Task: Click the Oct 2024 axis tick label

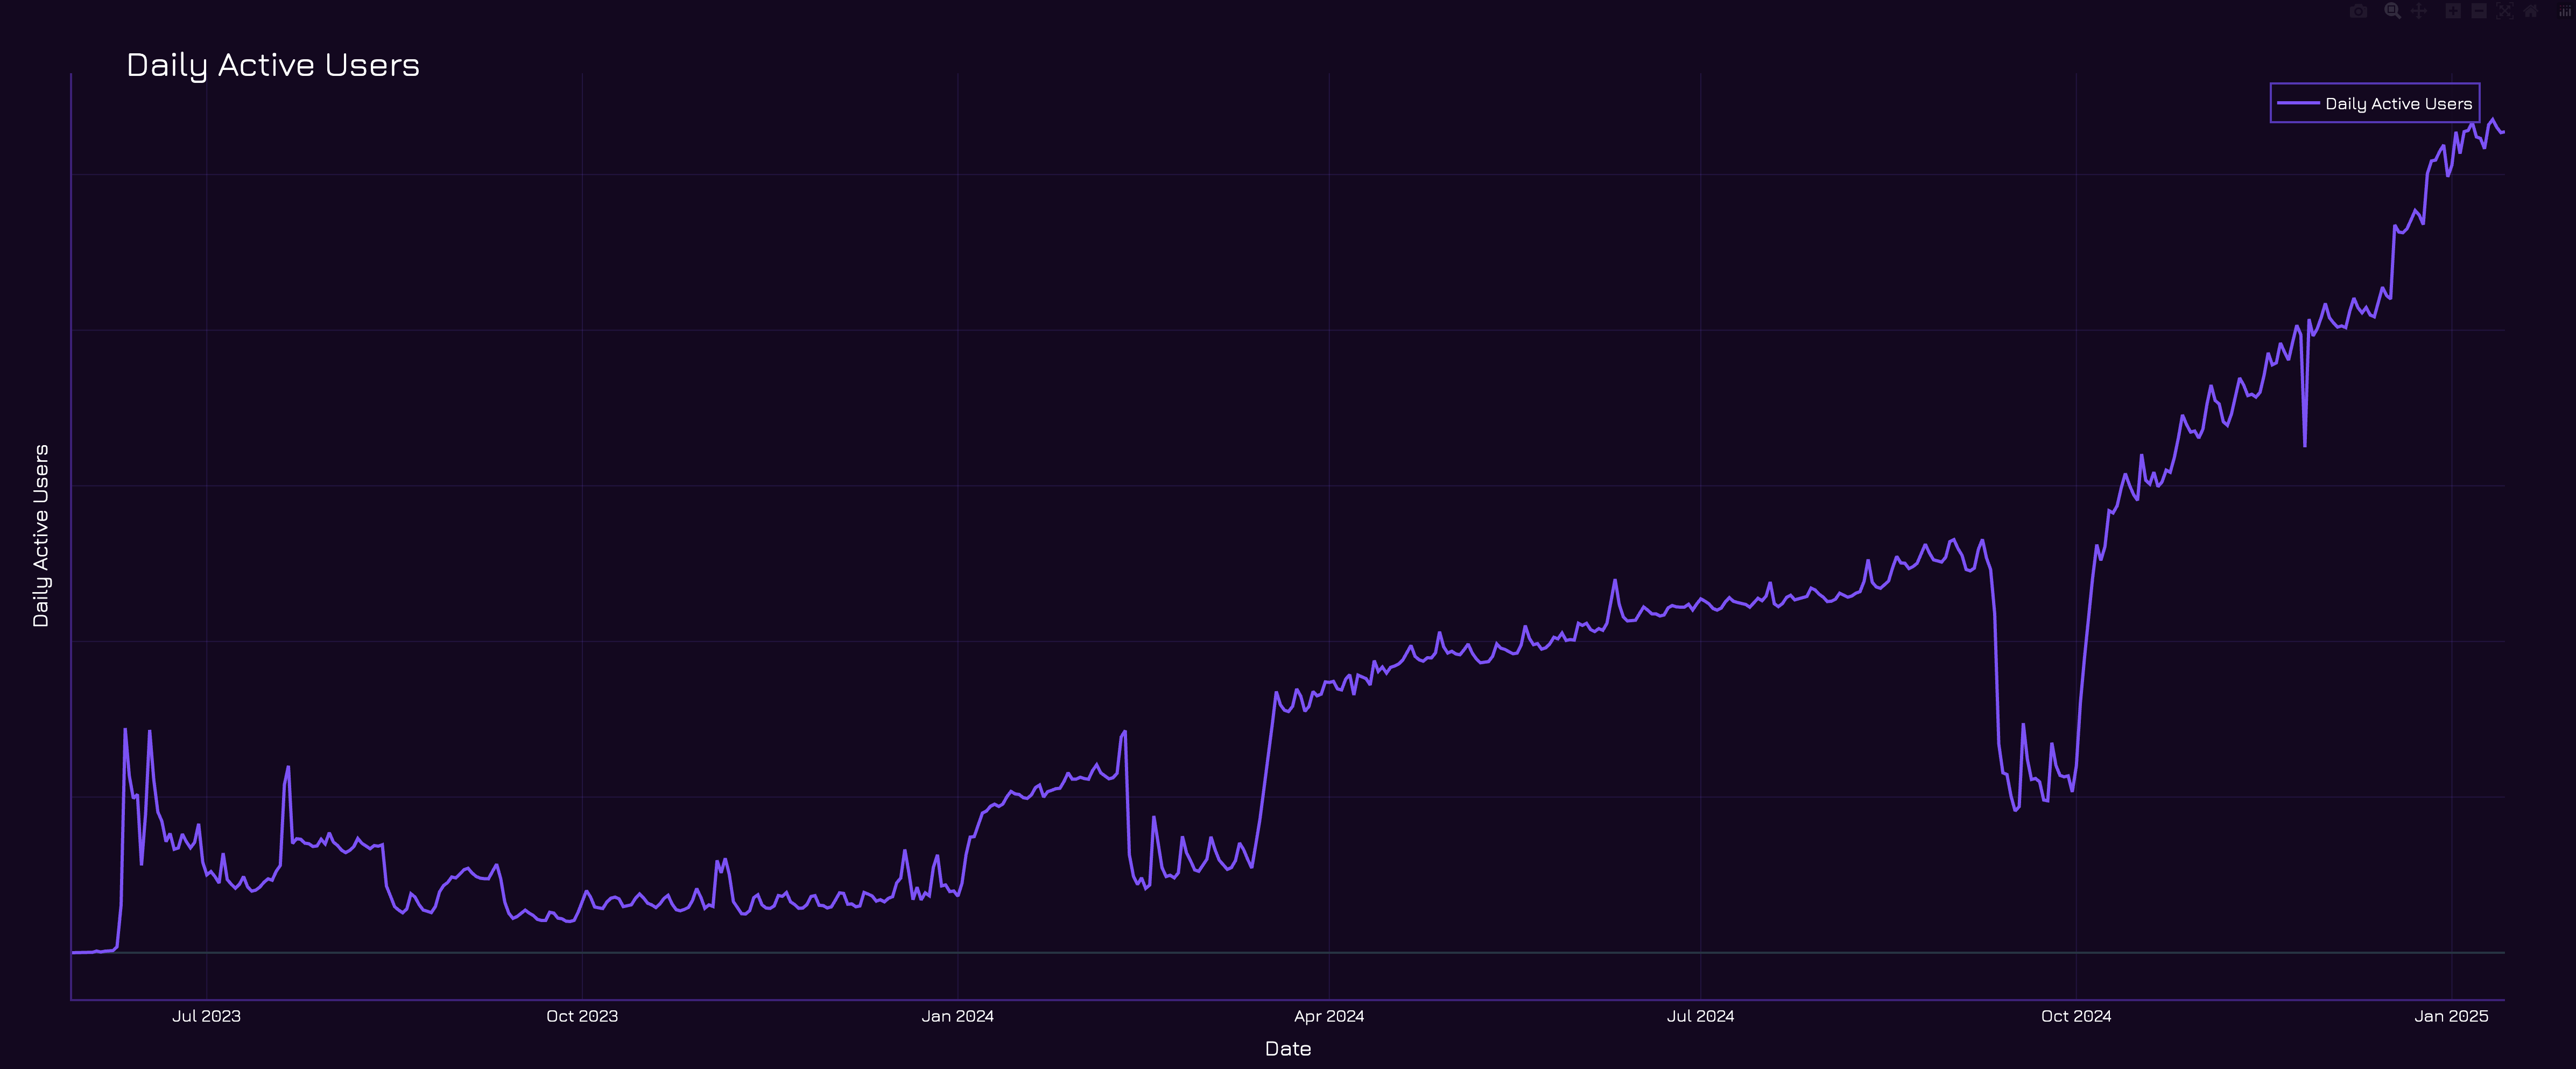Action: [2076, 1016]
